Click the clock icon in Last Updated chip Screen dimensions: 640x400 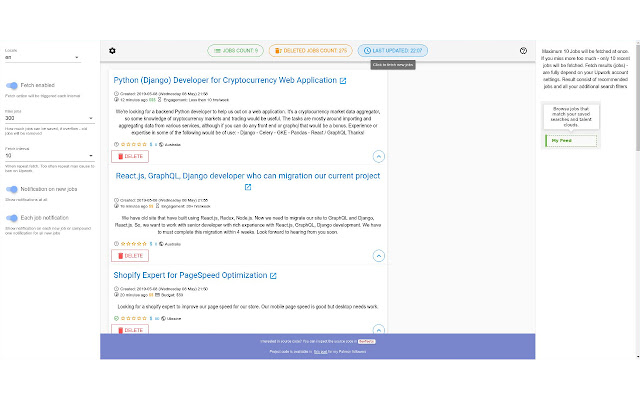367,51
